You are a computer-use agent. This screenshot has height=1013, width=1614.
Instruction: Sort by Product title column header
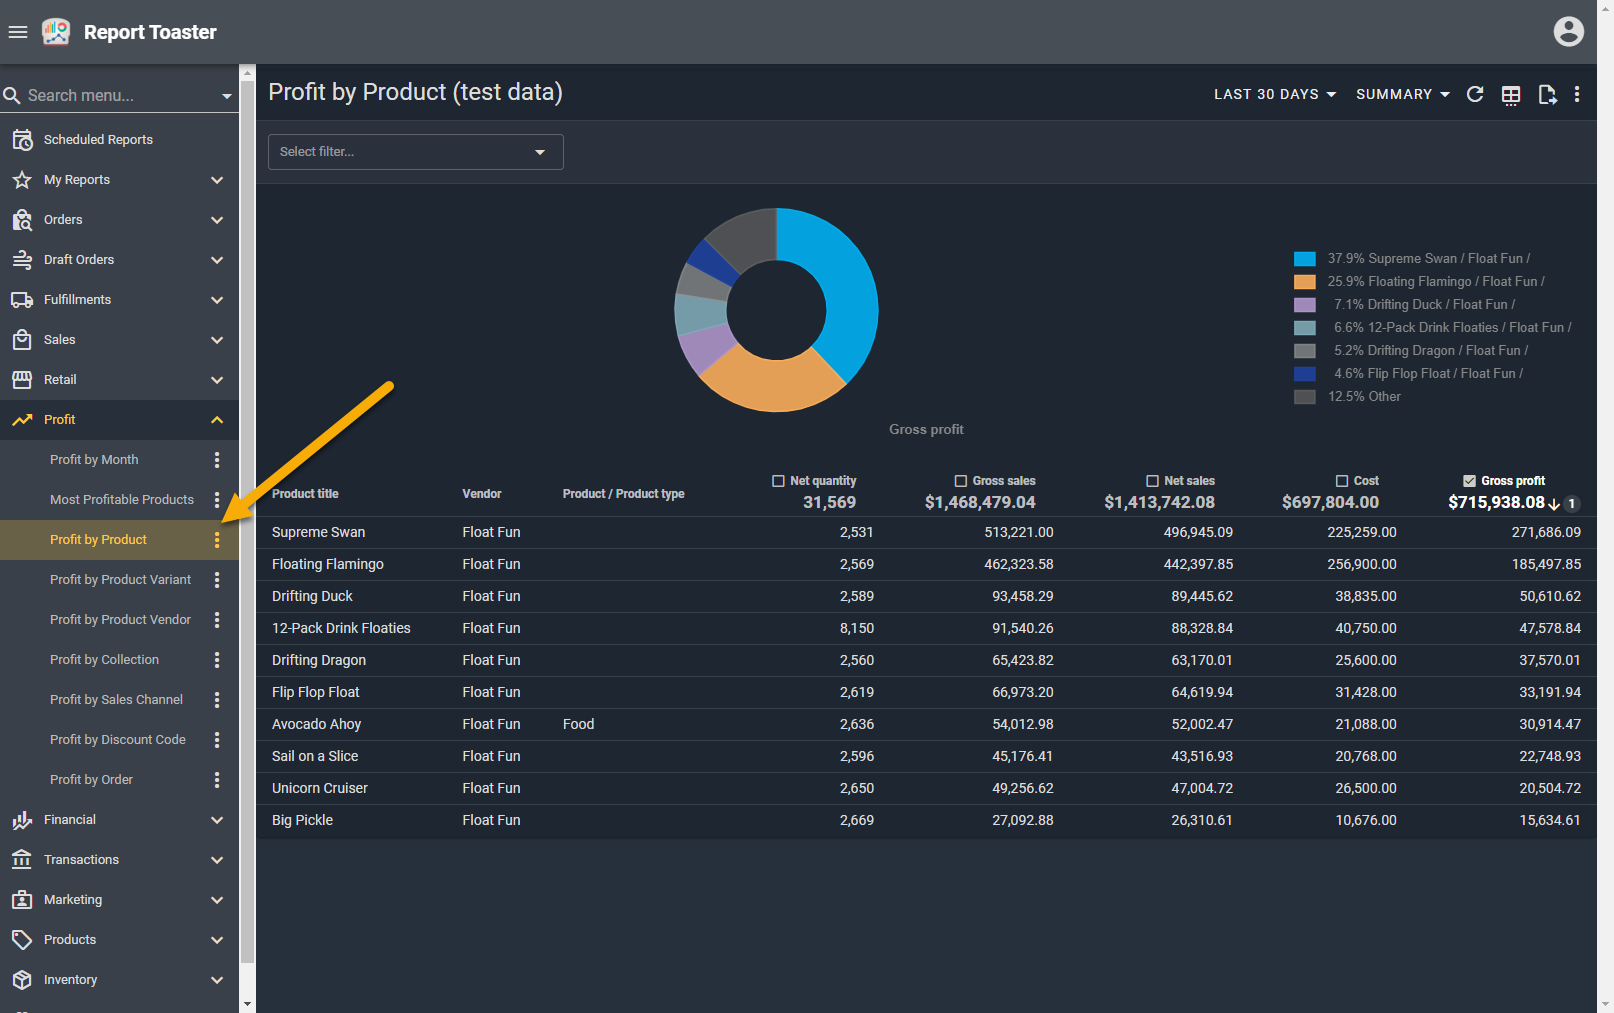pyautogui.click(x=305, y=494)
